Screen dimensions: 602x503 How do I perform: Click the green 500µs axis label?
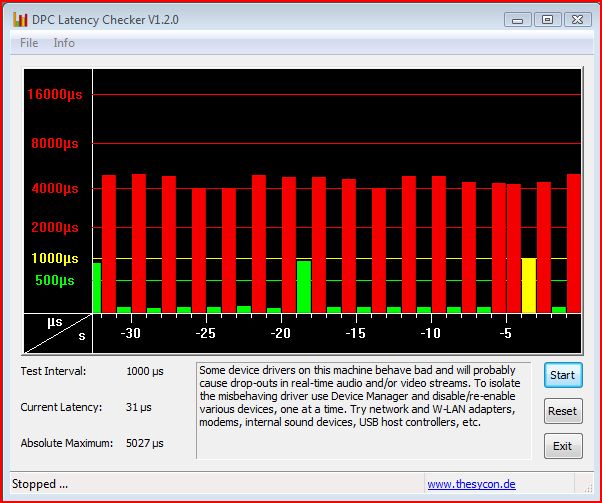[55, 280]
